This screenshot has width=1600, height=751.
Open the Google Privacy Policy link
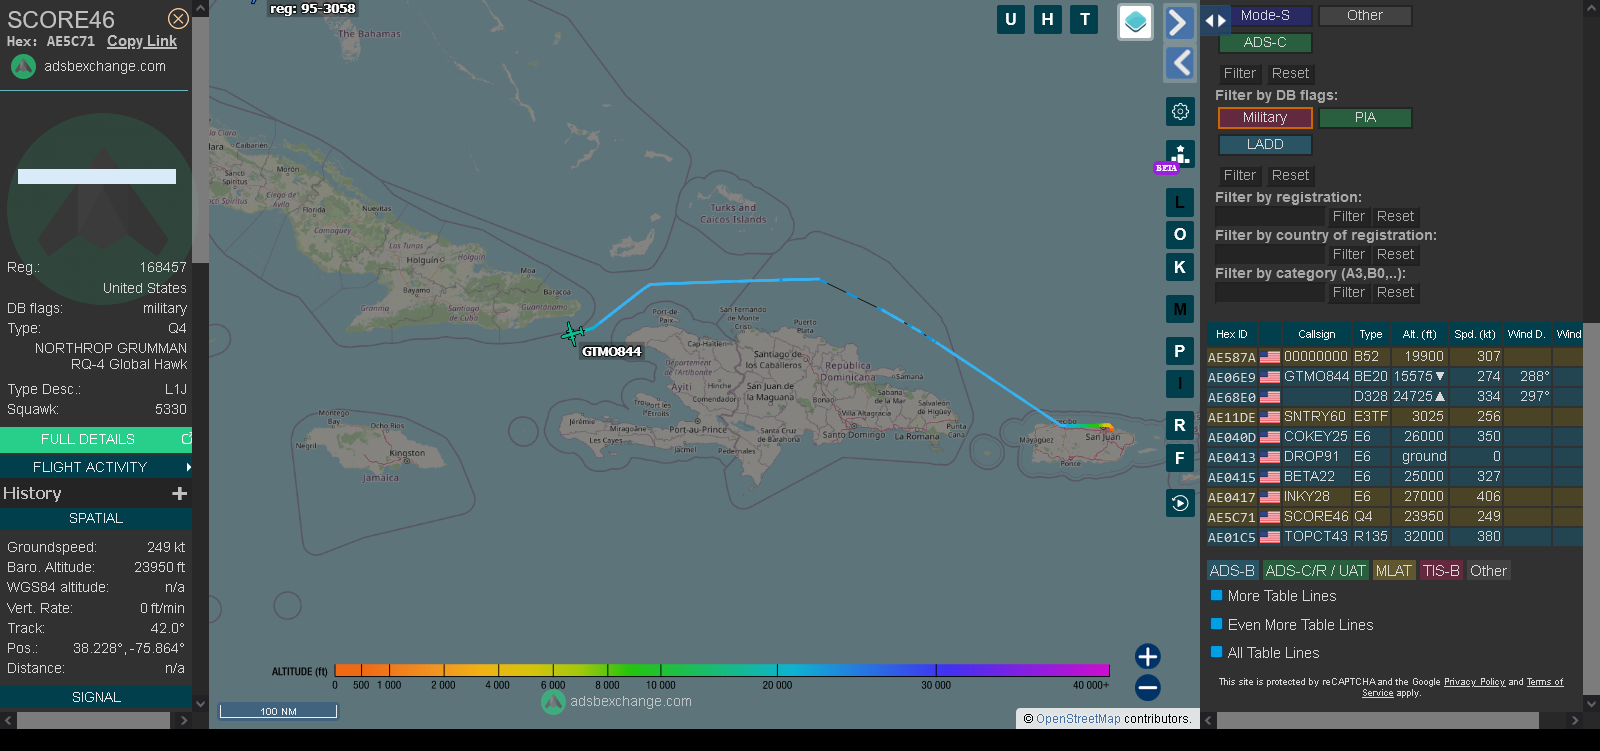coord(1474,682)
